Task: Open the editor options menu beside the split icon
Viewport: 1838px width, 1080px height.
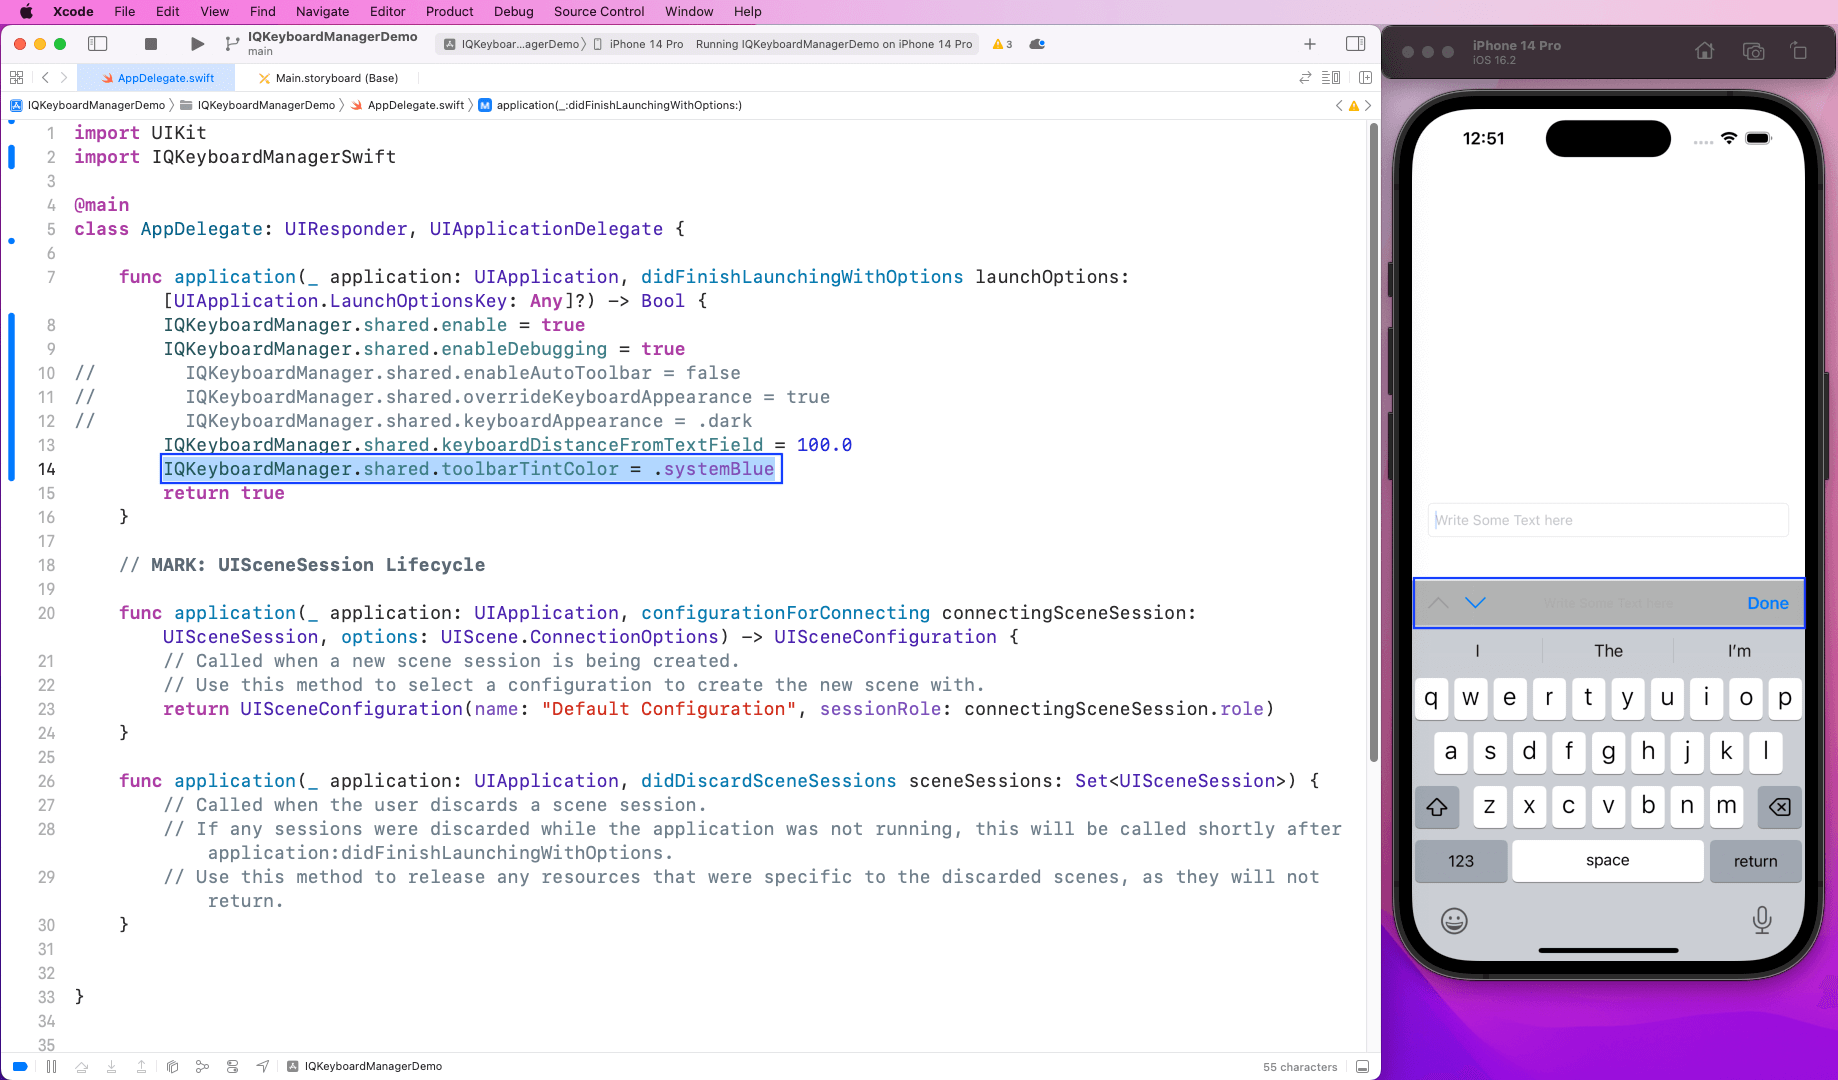Action: (1331, 77)
